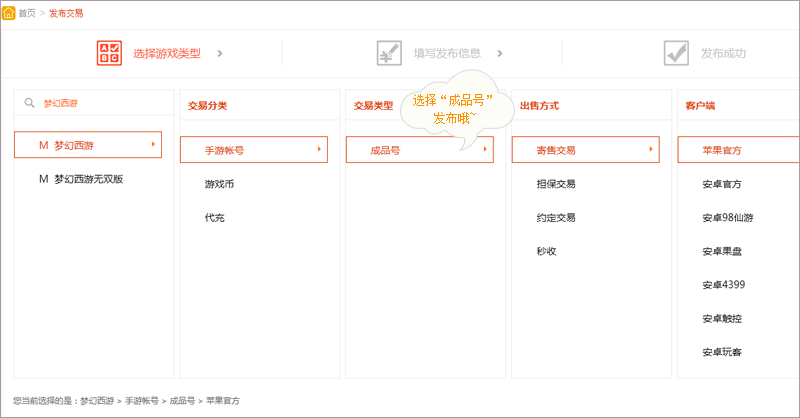Select 担保交易 sale method
The width and height of the screenshot is (800, 418).
555,184
